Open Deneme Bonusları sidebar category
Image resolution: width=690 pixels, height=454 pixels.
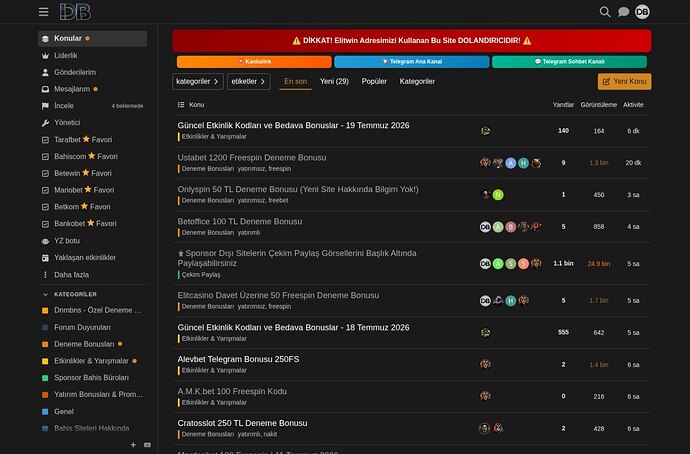pos(92,344)
